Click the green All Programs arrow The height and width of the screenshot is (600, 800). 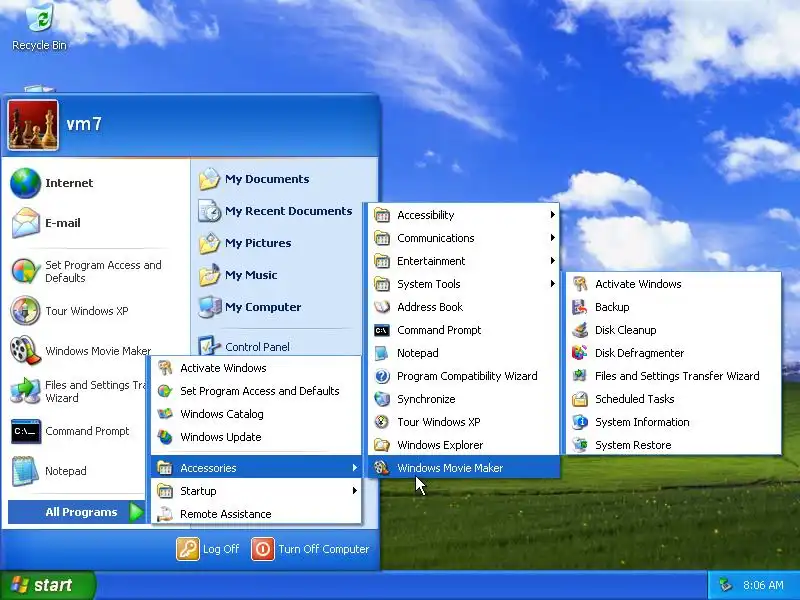(x=136, y=512)
